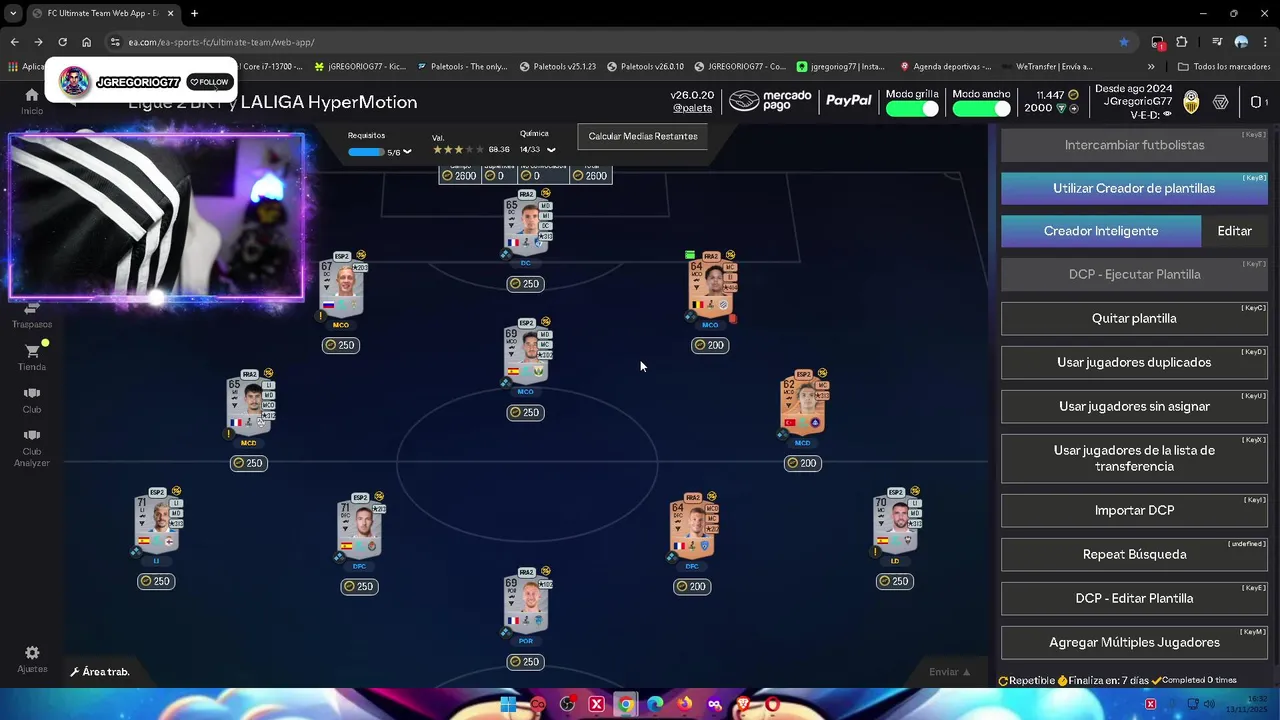1280x720 pixels.
Task: Open the Traspasos sidebar section
Action: click(32, 315)
